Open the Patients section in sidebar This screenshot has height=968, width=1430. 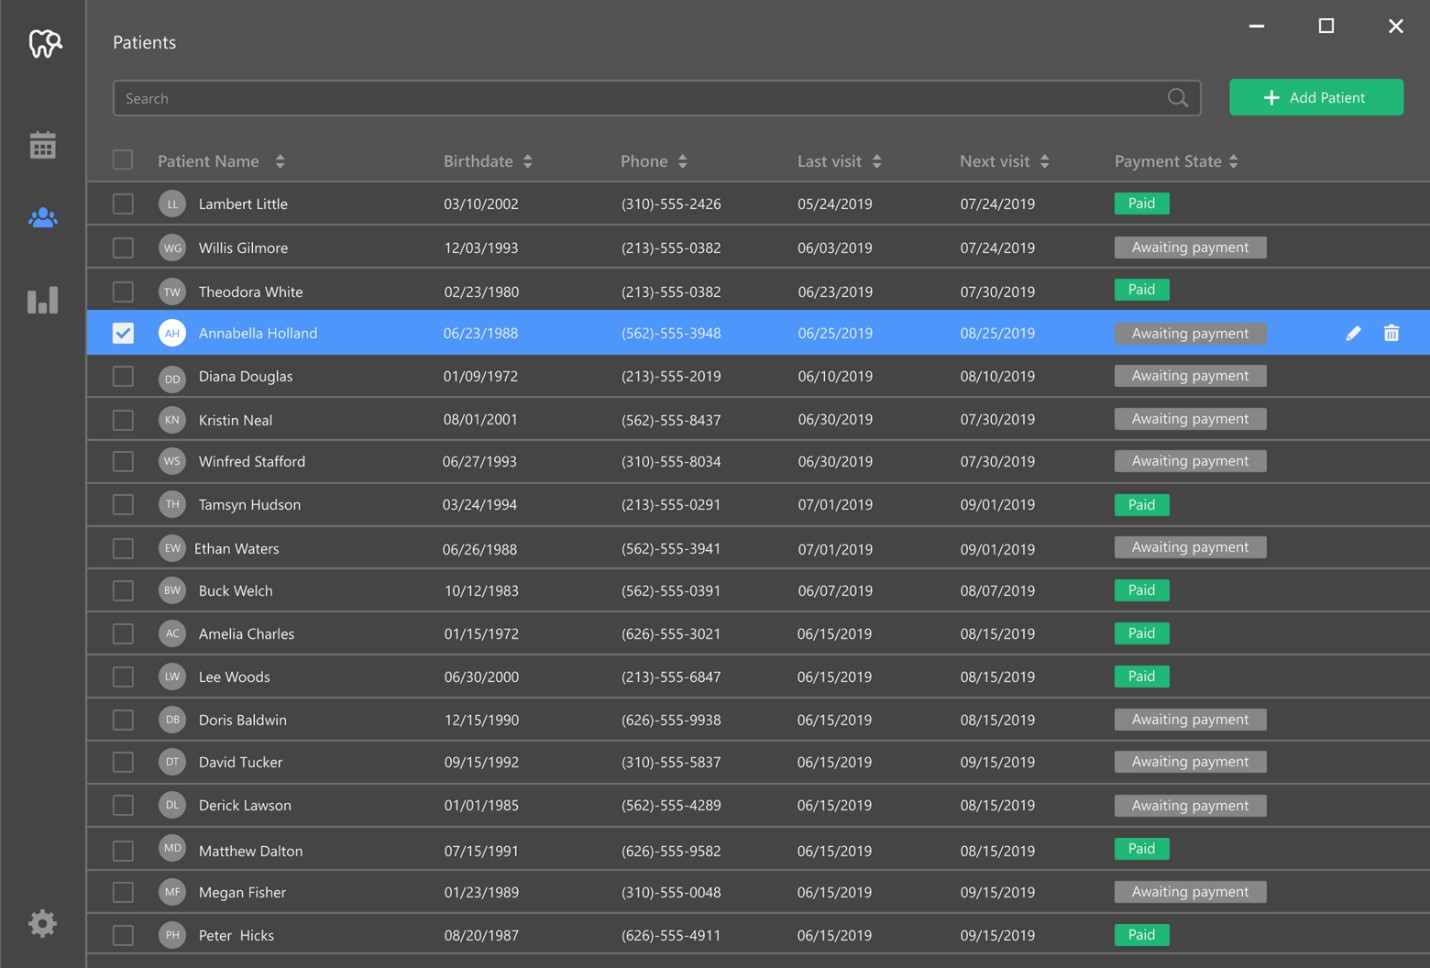tap(42, 218)
